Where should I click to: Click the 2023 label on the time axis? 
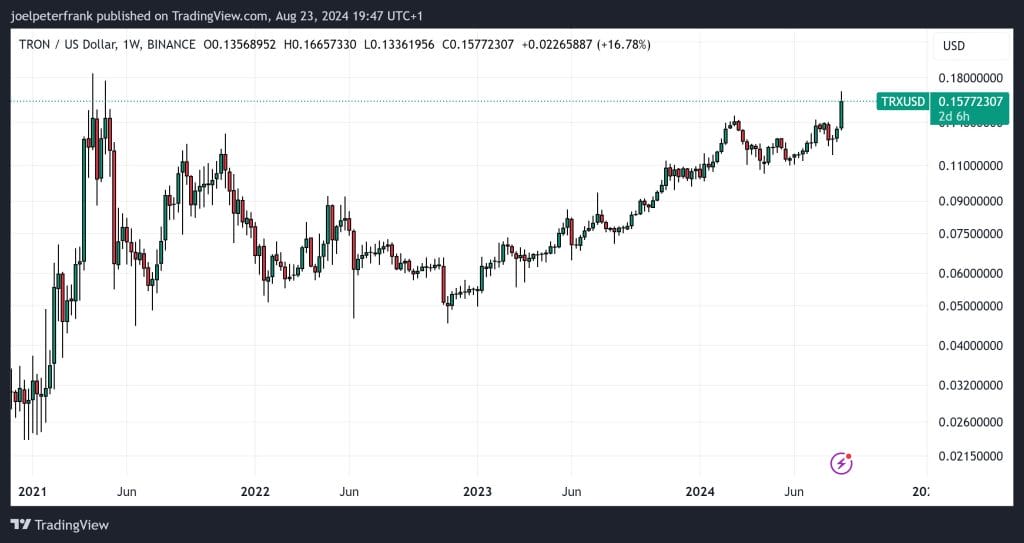[x=477, y=492]
